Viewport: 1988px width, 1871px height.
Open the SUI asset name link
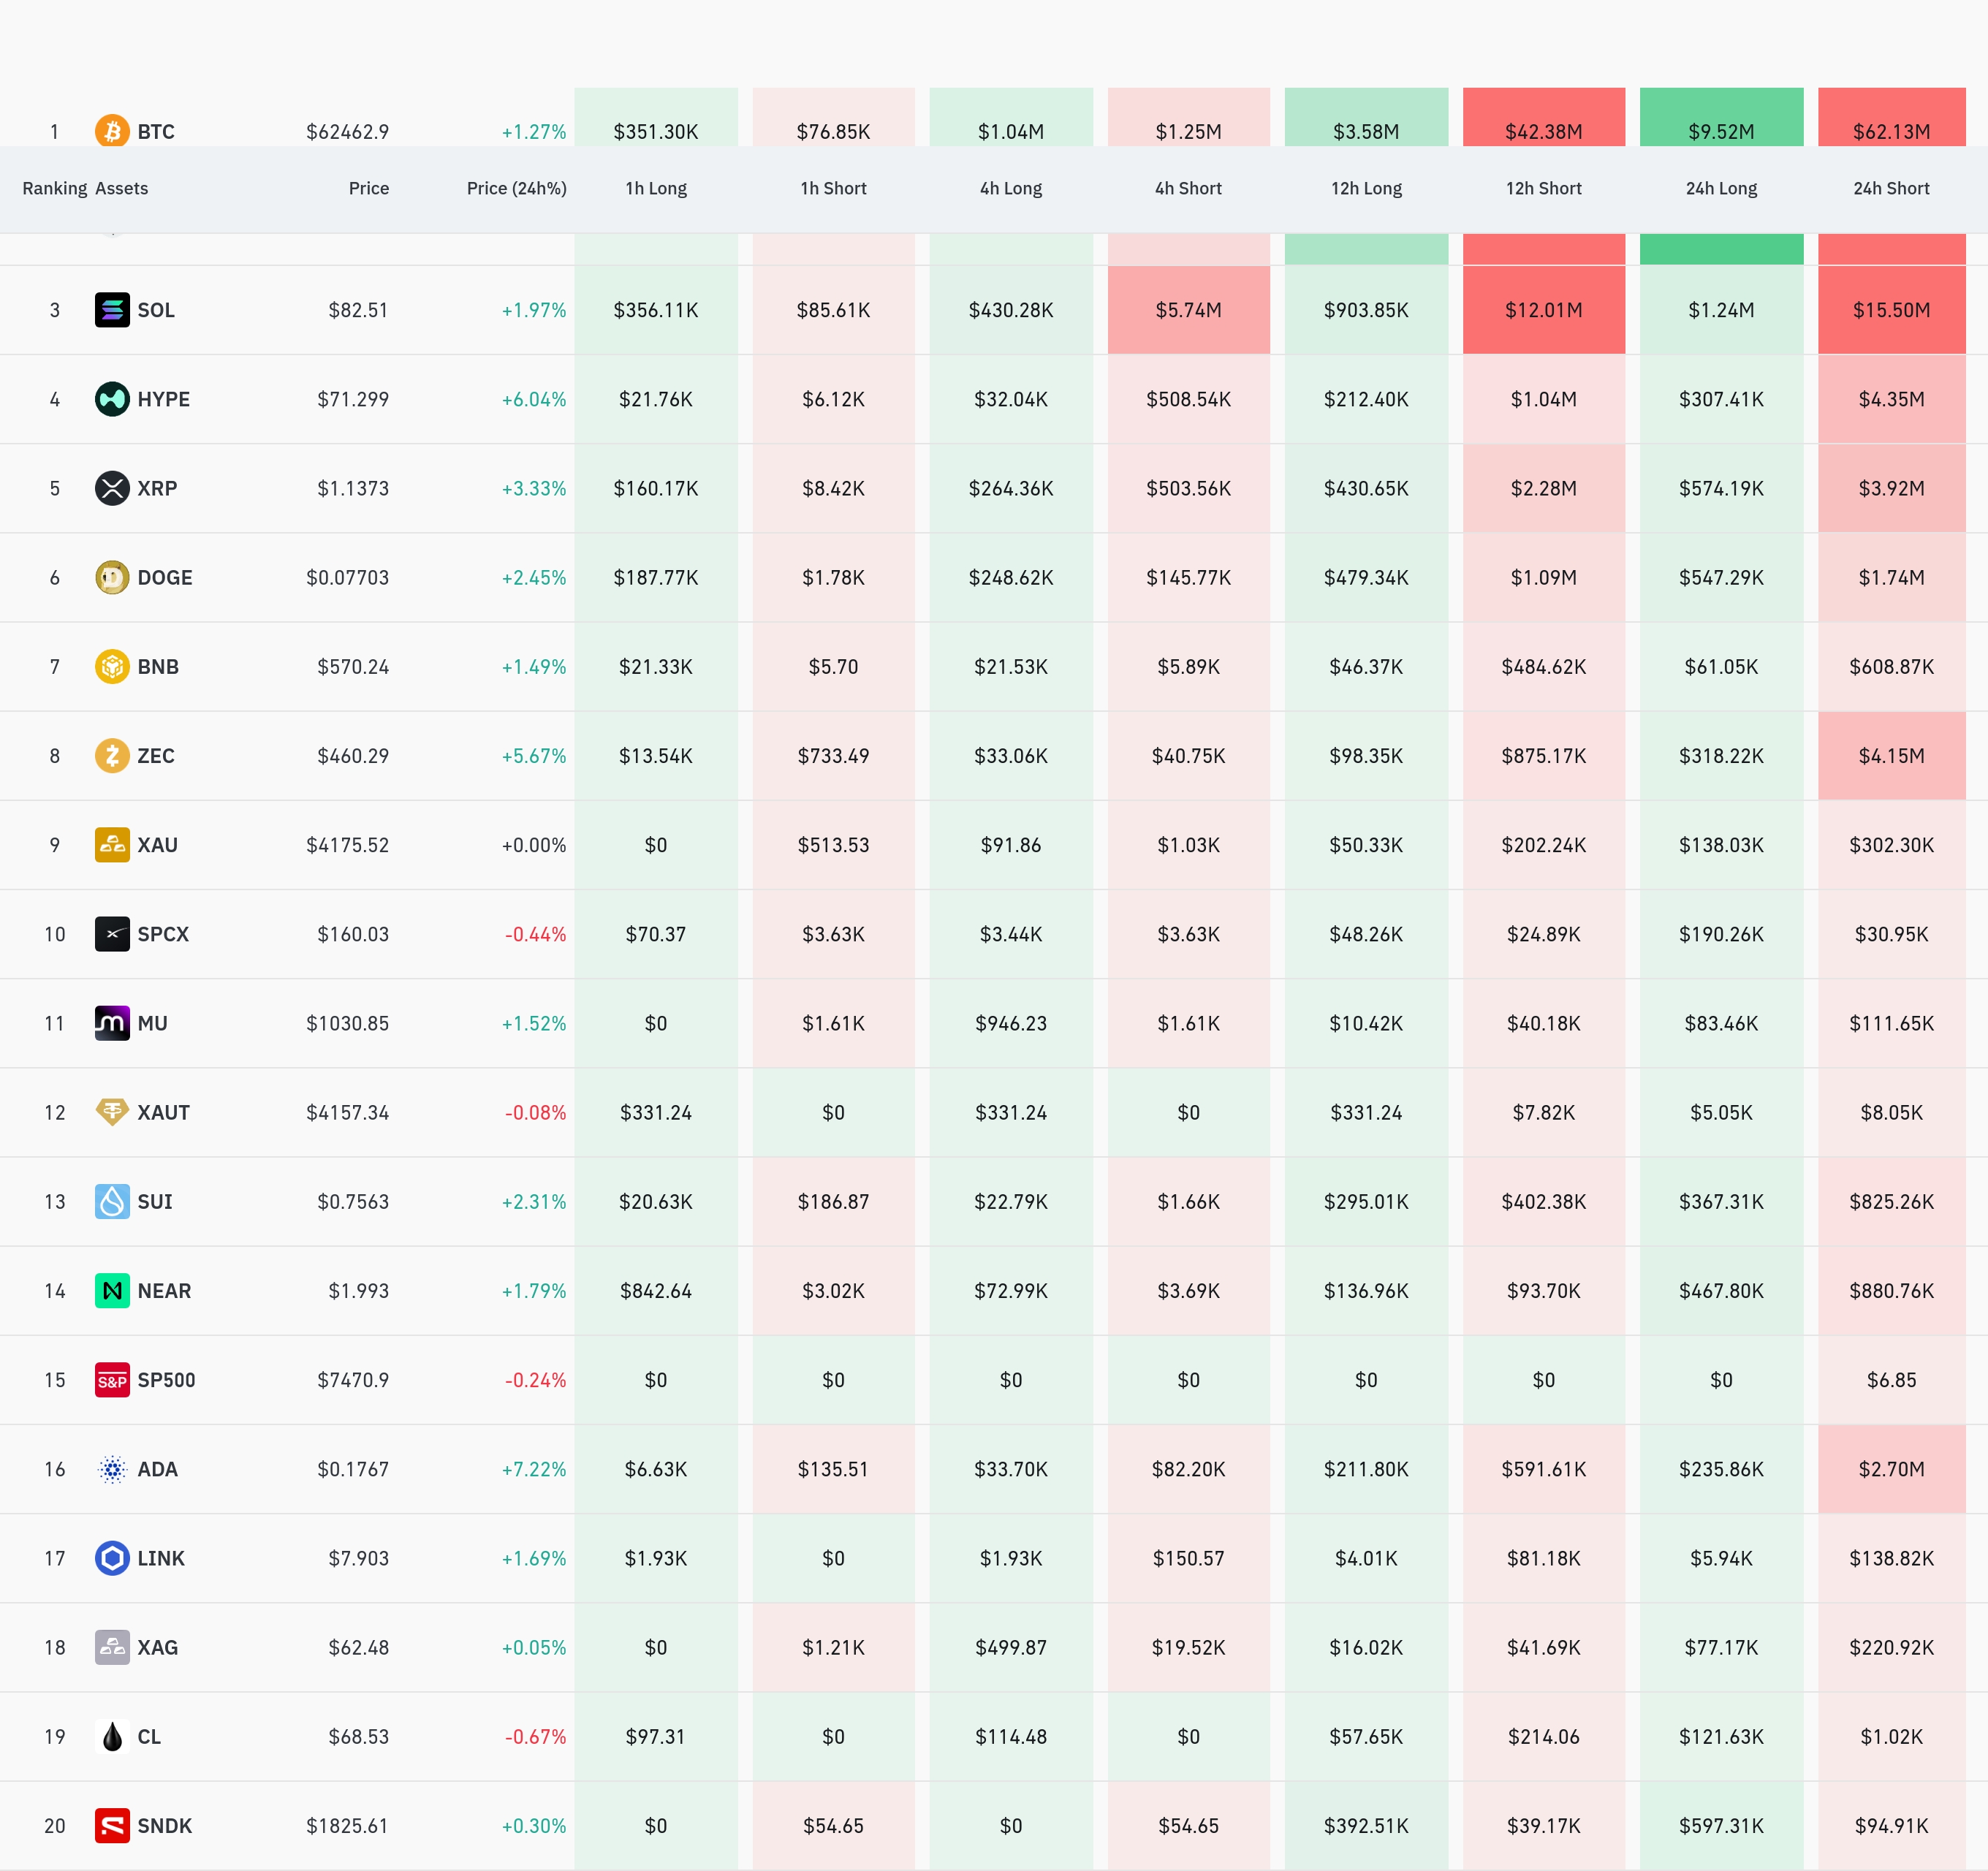tap(155, 1201)
